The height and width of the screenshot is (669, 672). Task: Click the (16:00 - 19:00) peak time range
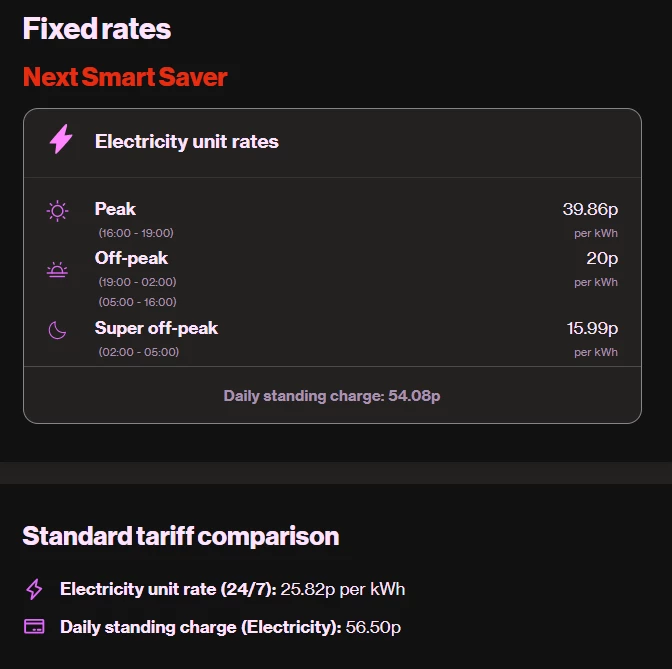pos(136,233)
